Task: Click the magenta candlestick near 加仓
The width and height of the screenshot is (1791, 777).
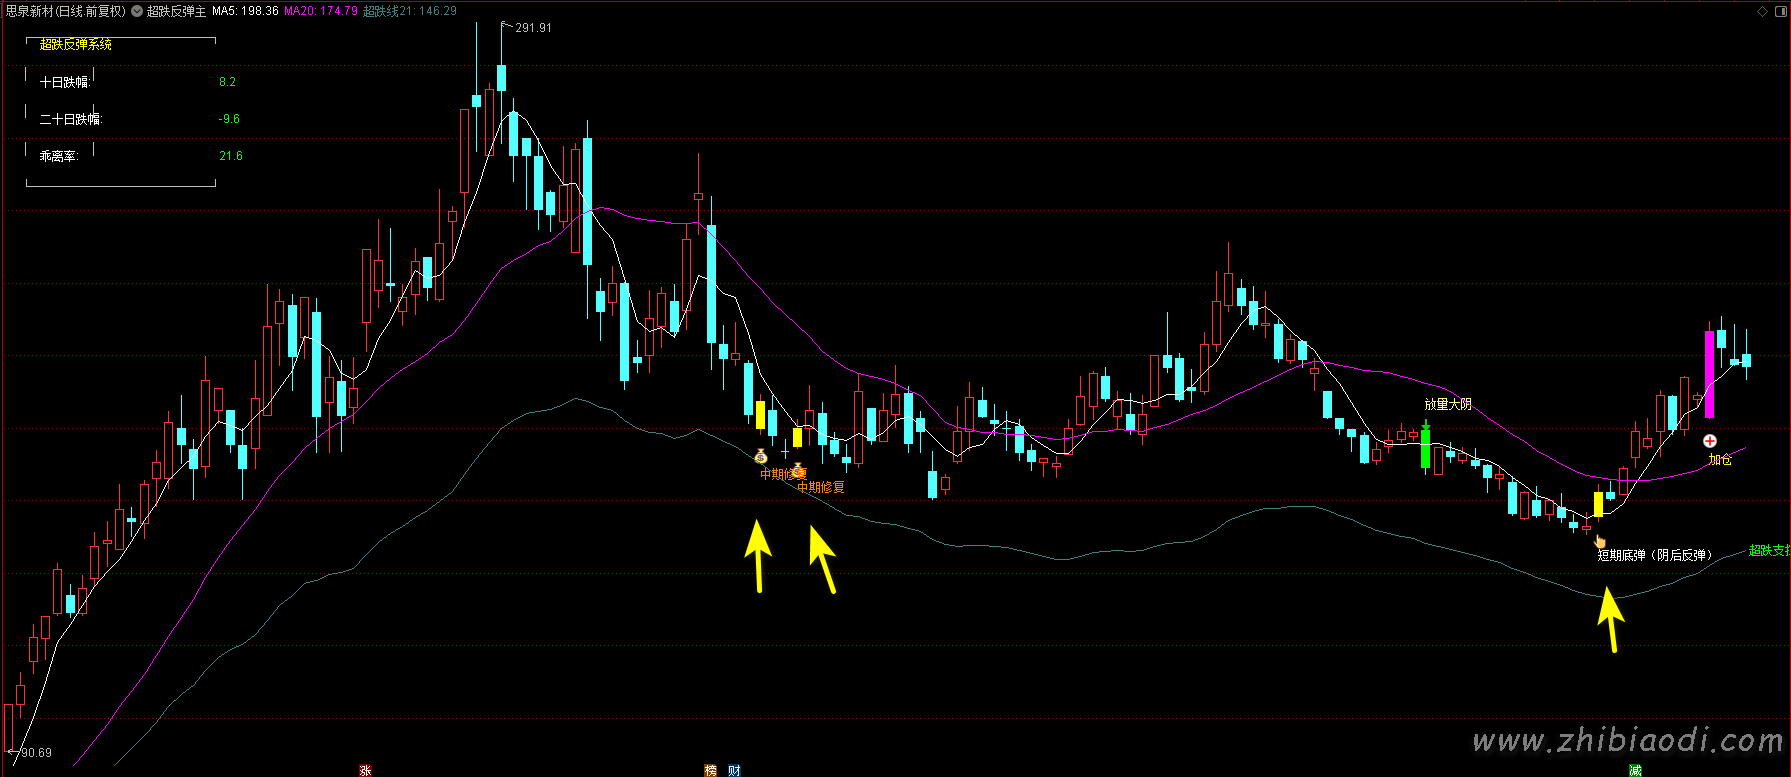Action: [x=1709, y=374]
